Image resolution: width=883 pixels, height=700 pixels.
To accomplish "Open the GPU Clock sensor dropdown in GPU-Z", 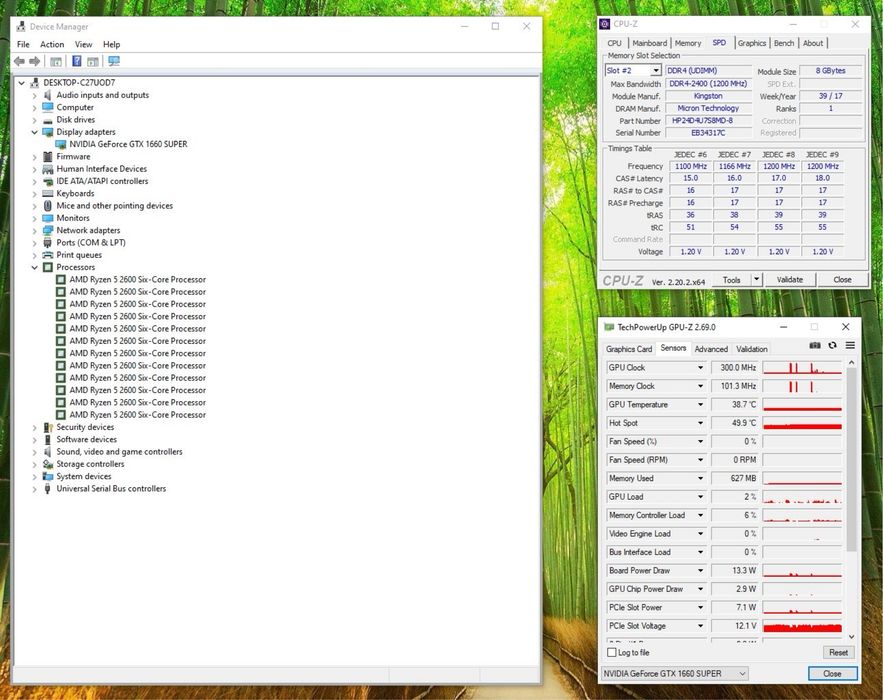I will [701, 367].
